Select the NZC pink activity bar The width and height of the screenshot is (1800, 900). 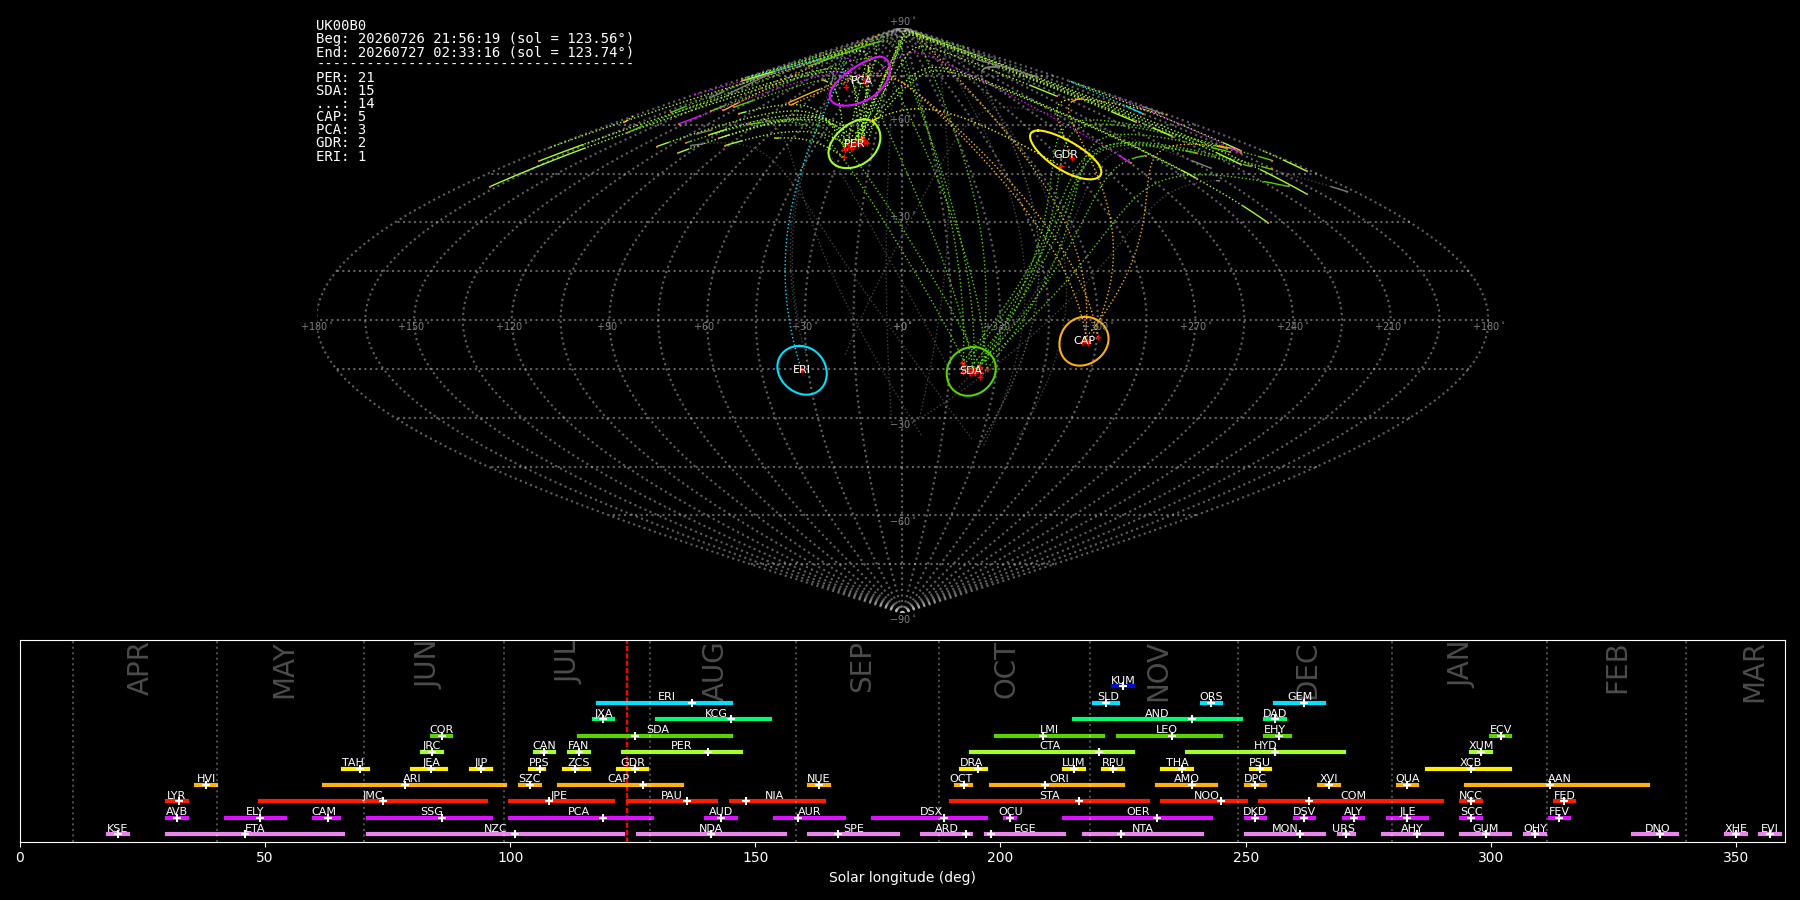(496, 834)
